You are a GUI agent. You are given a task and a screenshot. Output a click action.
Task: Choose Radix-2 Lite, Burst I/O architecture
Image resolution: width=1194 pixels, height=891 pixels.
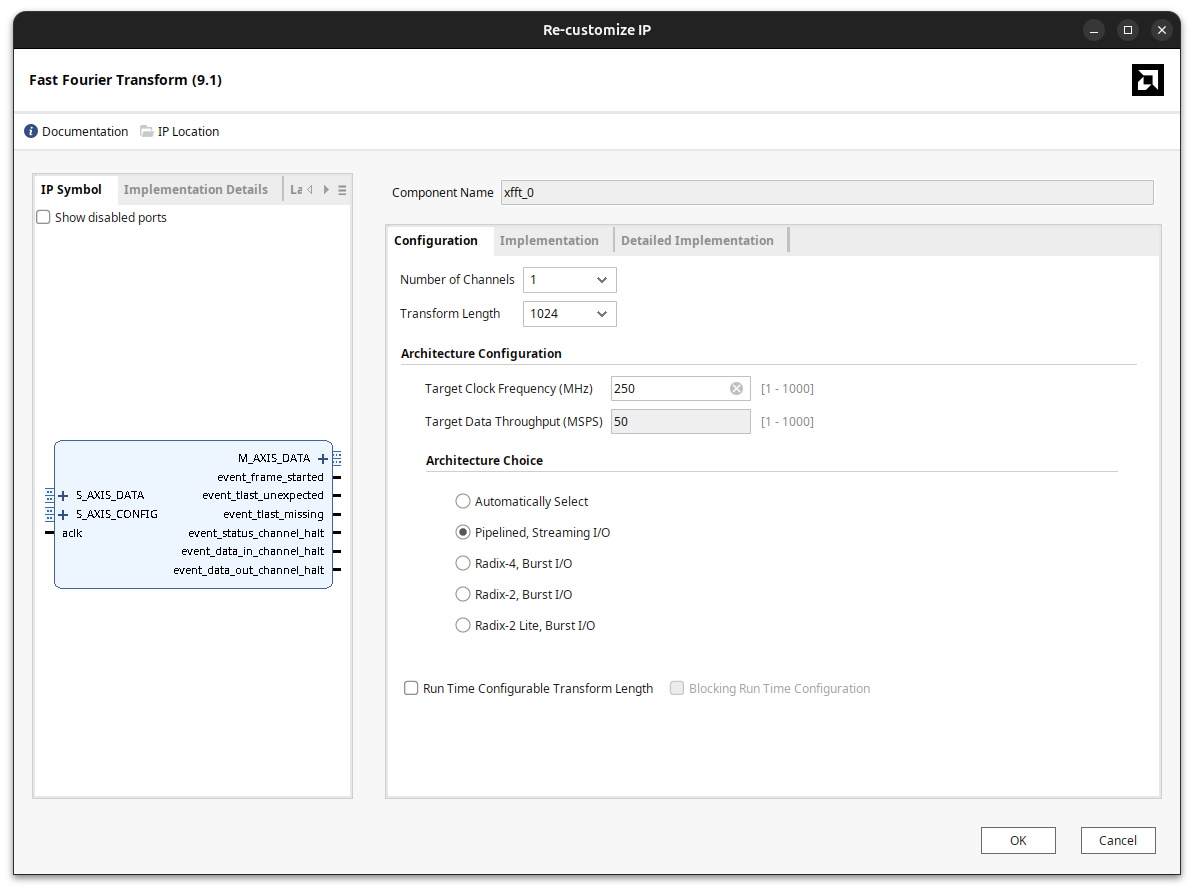[x=462, y=625]
